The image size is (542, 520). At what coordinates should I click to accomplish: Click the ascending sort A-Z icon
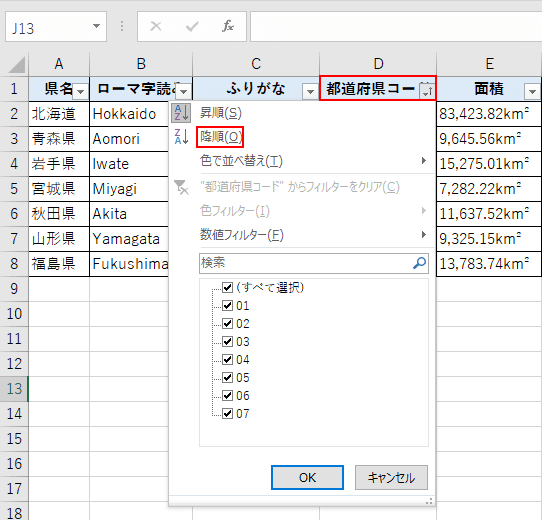point(181,113)
